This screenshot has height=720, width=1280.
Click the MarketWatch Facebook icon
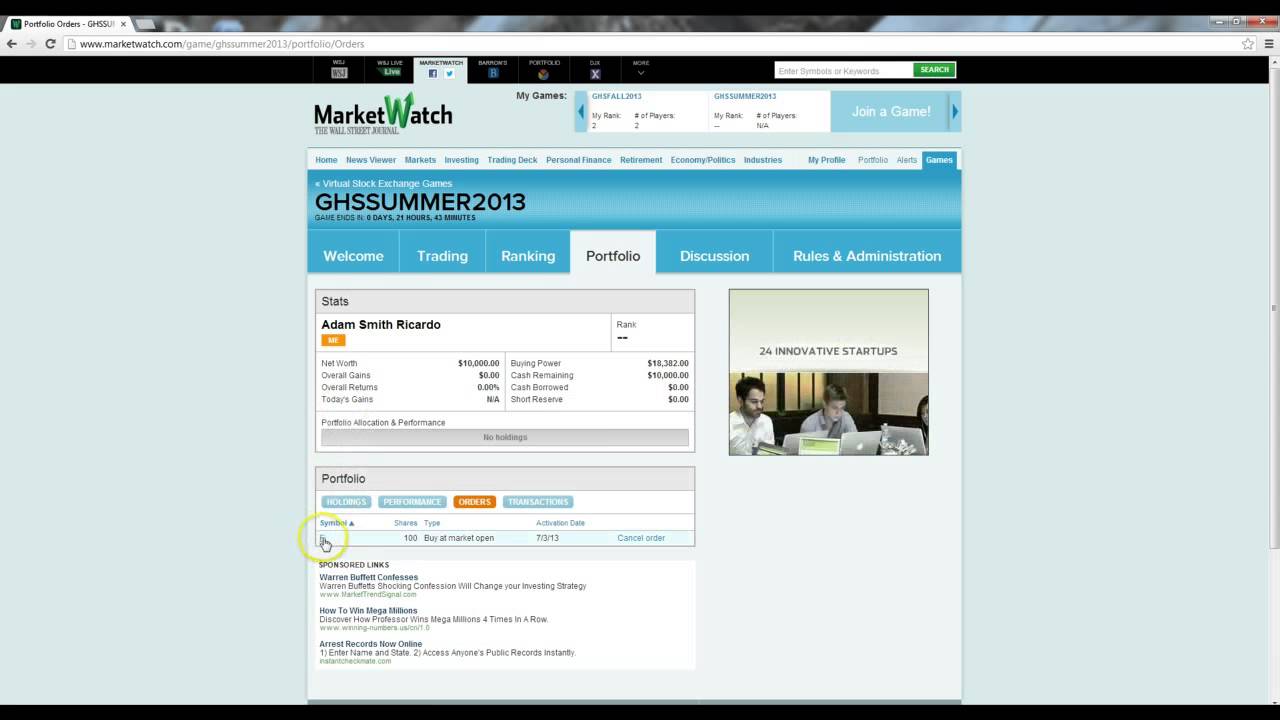click(433, 73)
